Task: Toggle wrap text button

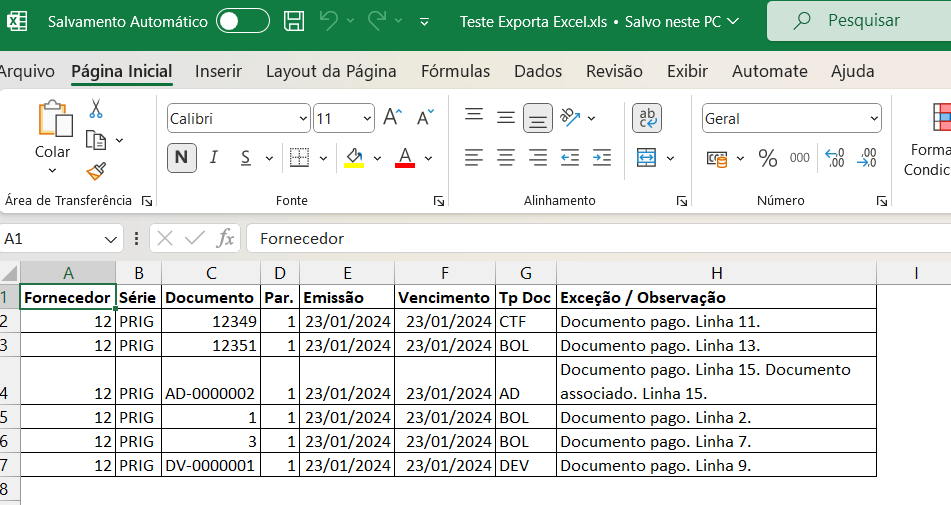Action: pos(647,118)
